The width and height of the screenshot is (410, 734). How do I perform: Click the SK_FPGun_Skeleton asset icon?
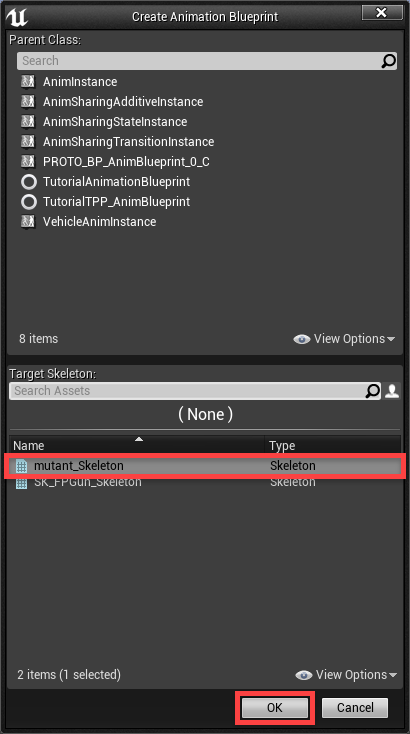click(22, 483)
